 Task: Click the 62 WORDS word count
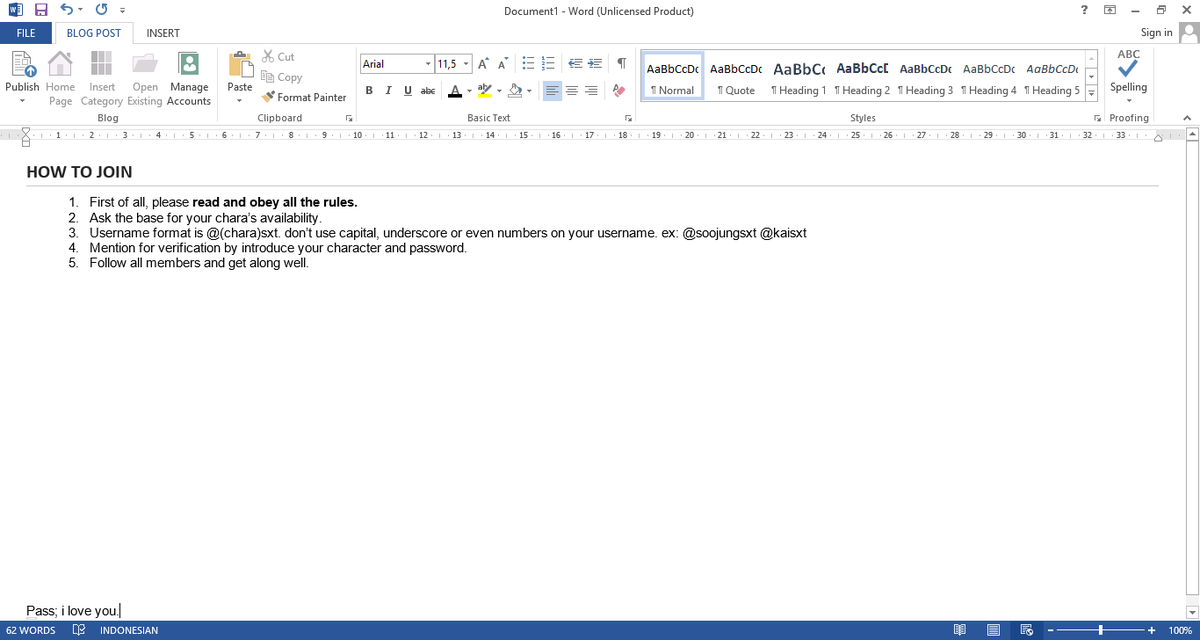click(x=31, y=631)
